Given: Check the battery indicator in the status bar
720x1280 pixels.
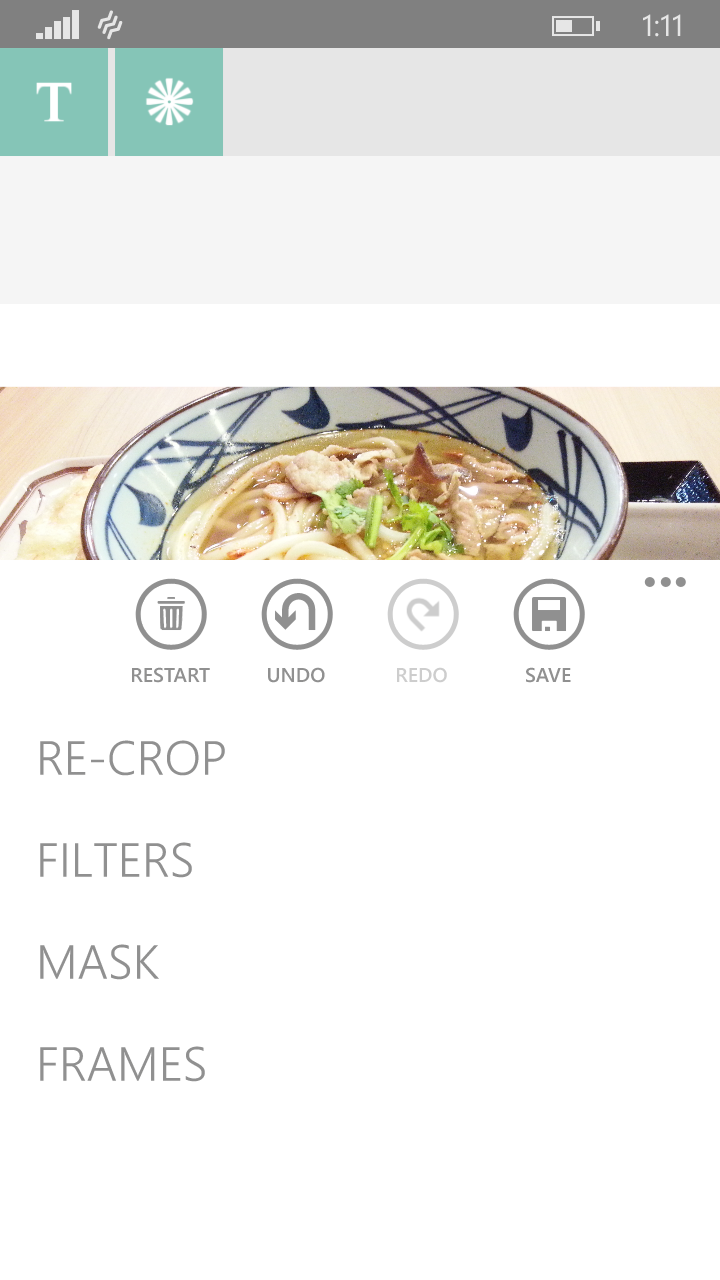Looking at the screenshot, I should coord(575,26).
